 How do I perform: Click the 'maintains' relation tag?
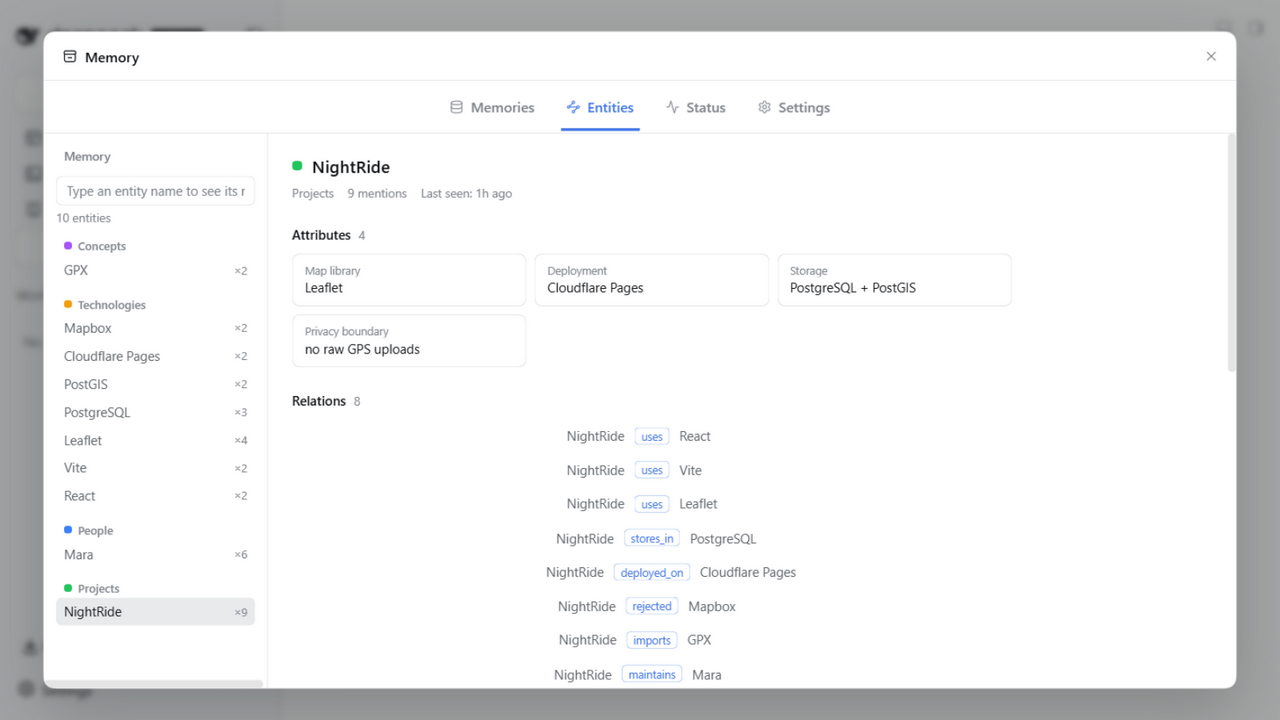click(652, 675)
